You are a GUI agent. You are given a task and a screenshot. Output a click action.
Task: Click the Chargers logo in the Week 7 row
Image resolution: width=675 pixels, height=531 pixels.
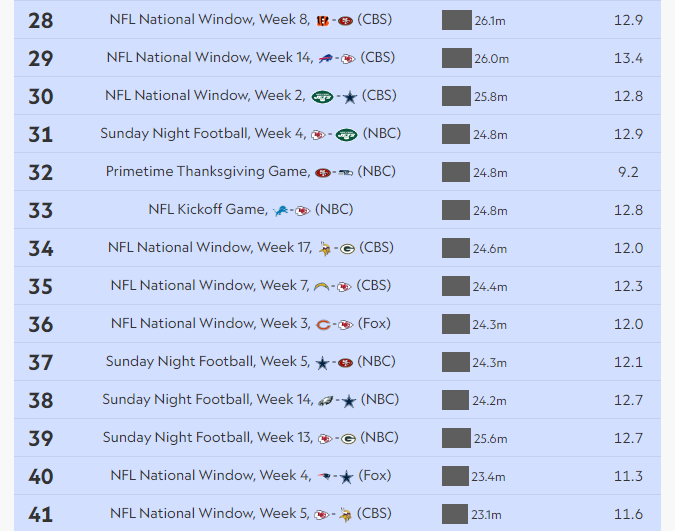click(322, 287)
